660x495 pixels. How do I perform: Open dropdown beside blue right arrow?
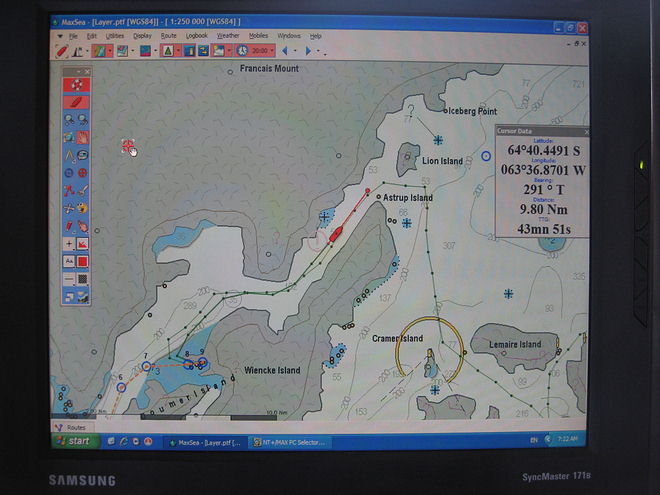[x=319, y=51]
